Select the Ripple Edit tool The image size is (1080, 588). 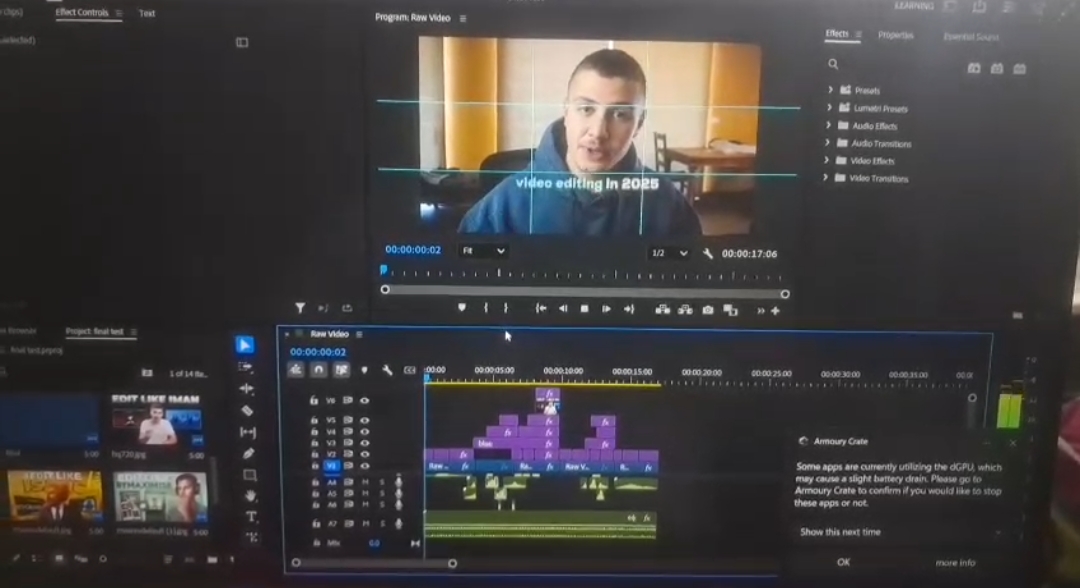pyautogui.click(x=247, y=388)
